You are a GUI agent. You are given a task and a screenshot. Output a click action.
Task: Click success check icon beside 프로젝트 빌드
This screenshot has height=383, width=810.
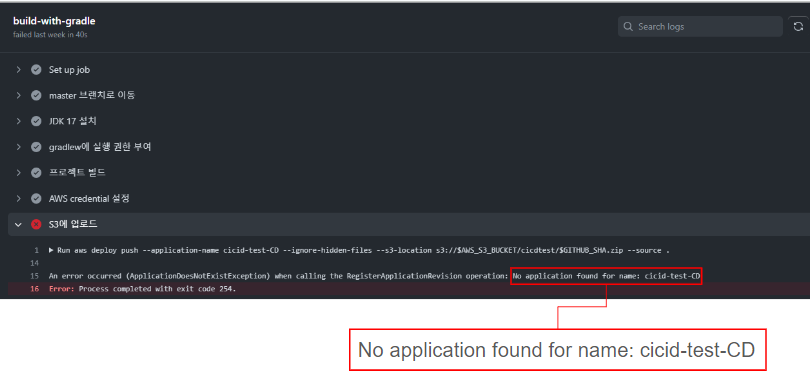pyautogui.click(x=36, y=173)
